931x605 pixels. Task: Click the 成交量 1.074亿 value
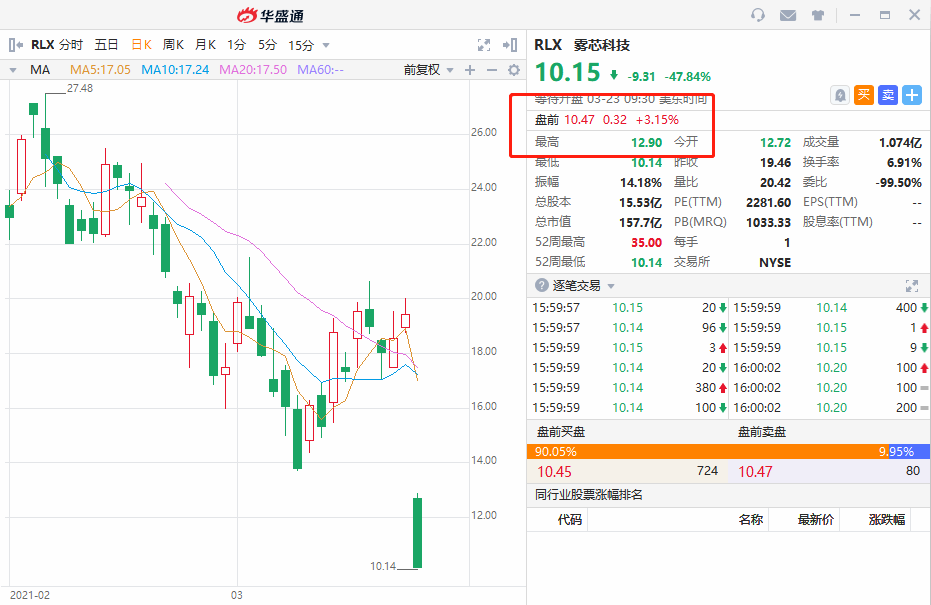click(900, 142)
